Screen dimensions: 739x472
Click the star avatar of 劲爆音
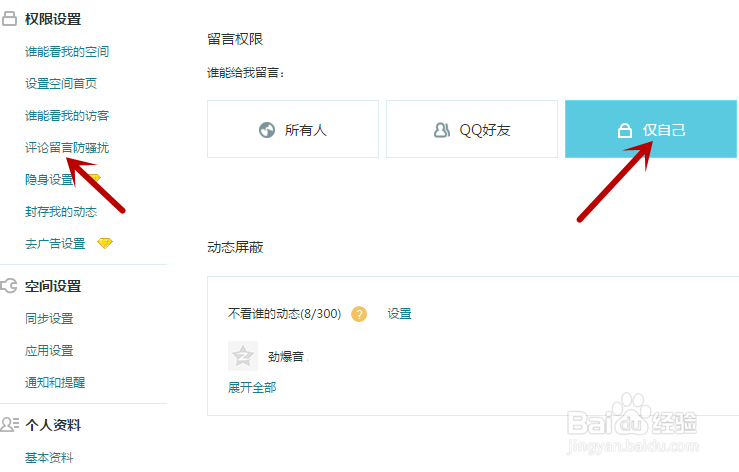coord(243,356)
